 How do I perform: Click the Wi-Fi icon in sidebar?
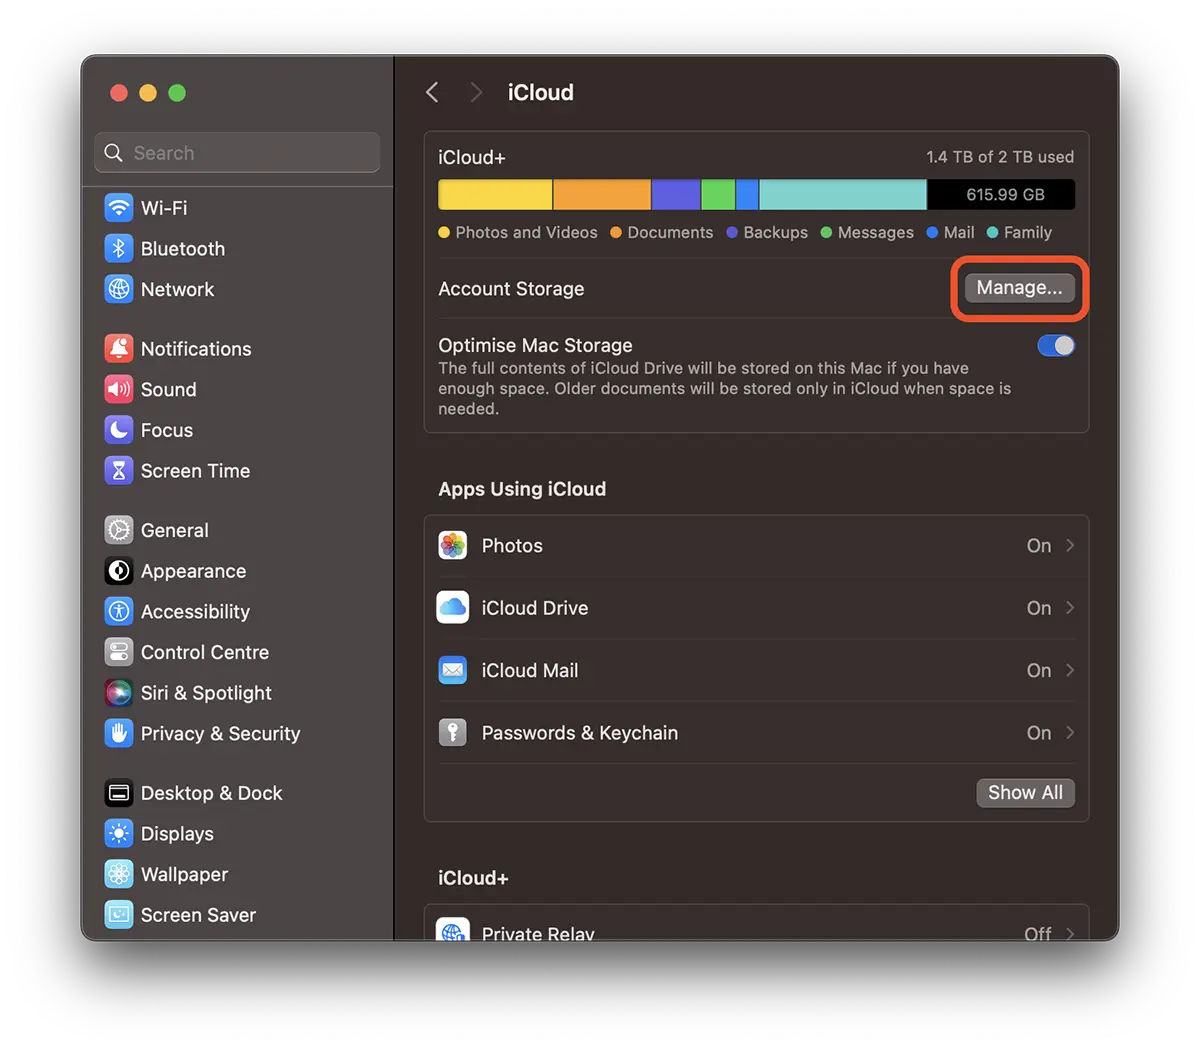119,208
